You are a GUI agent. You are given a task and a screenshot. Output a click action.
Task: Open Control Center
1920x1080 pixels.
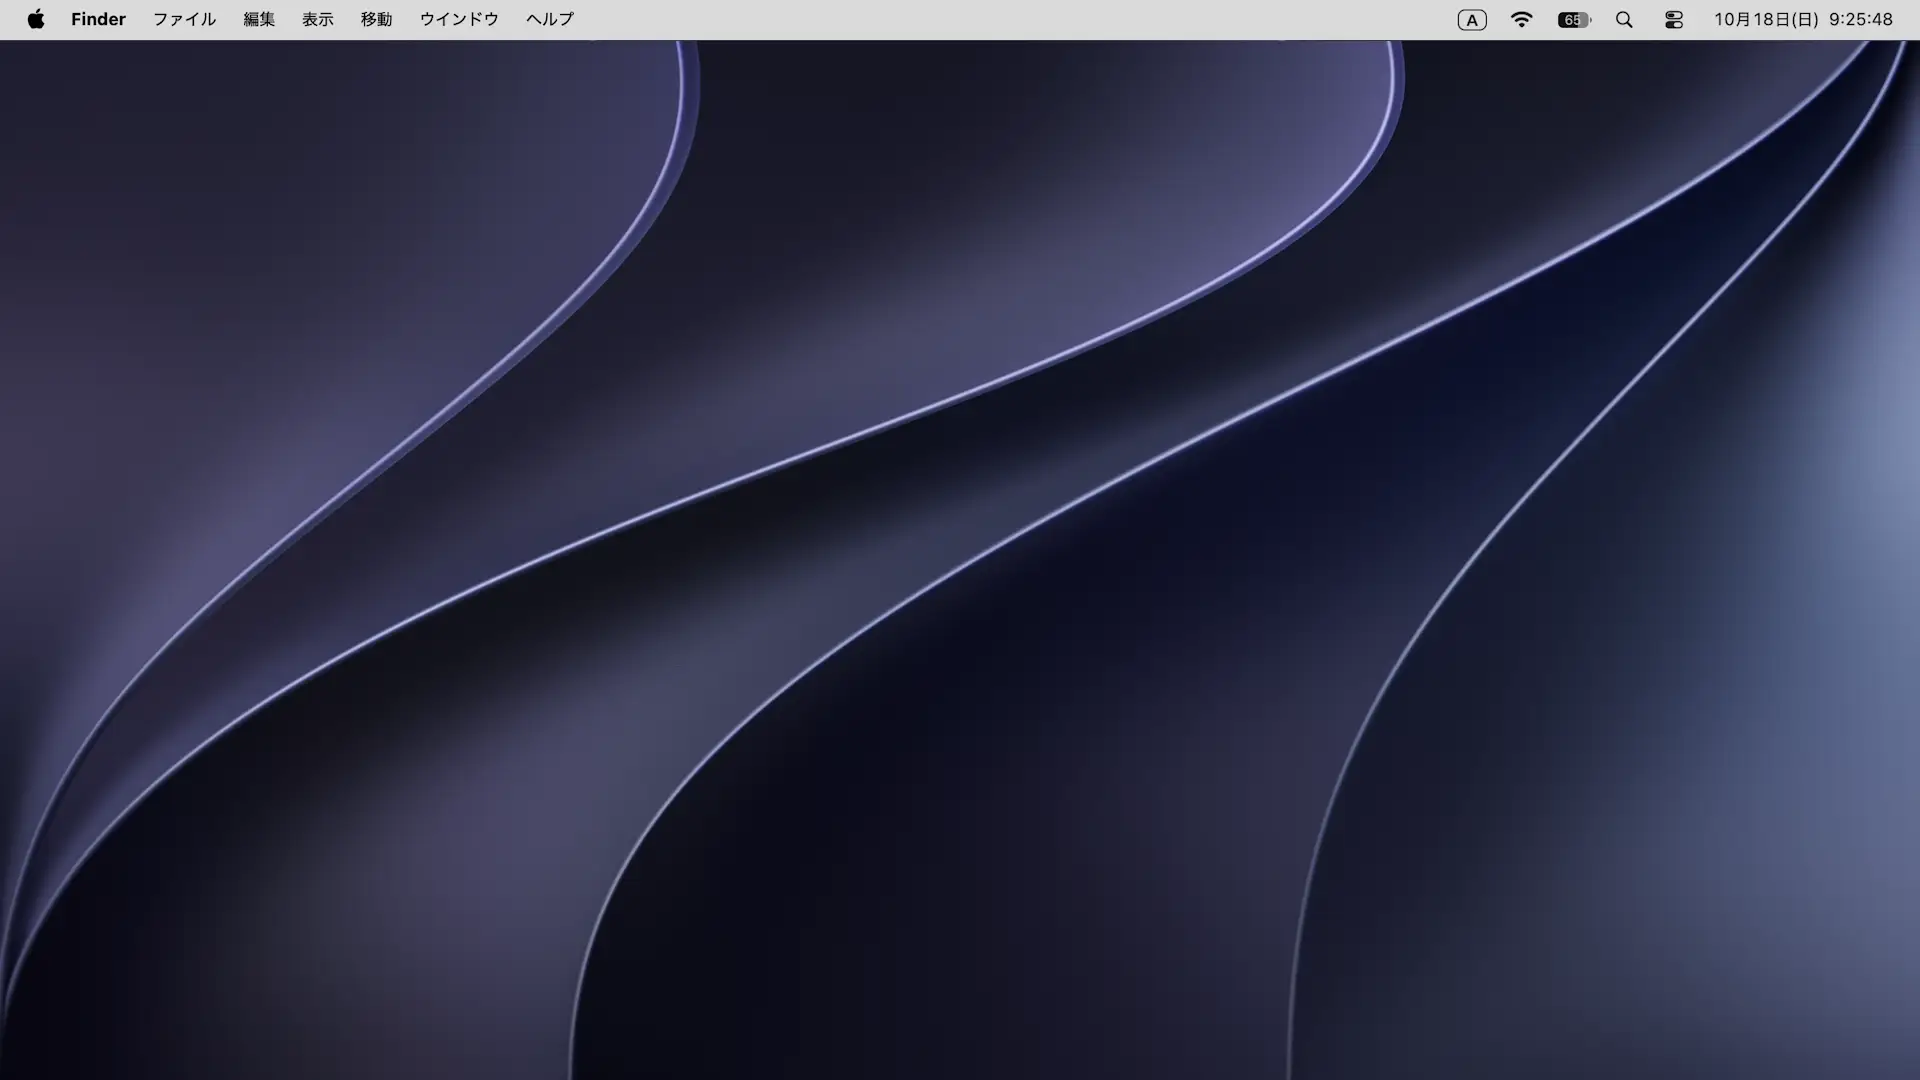tap(1674, 19)
